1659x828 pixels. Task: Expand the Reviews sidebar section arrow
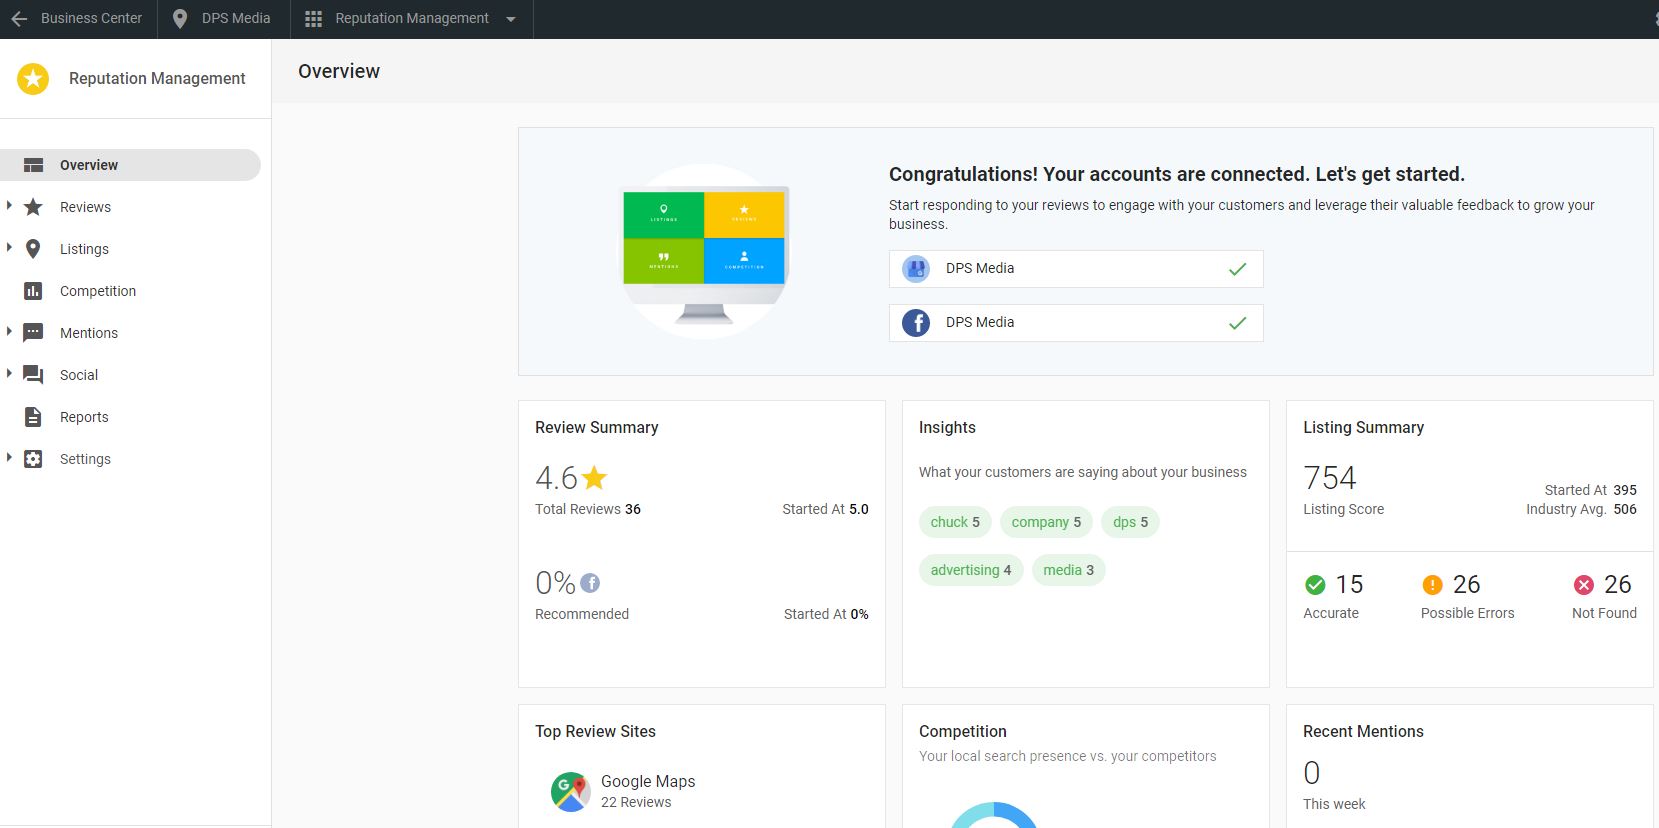coord(9,206)
